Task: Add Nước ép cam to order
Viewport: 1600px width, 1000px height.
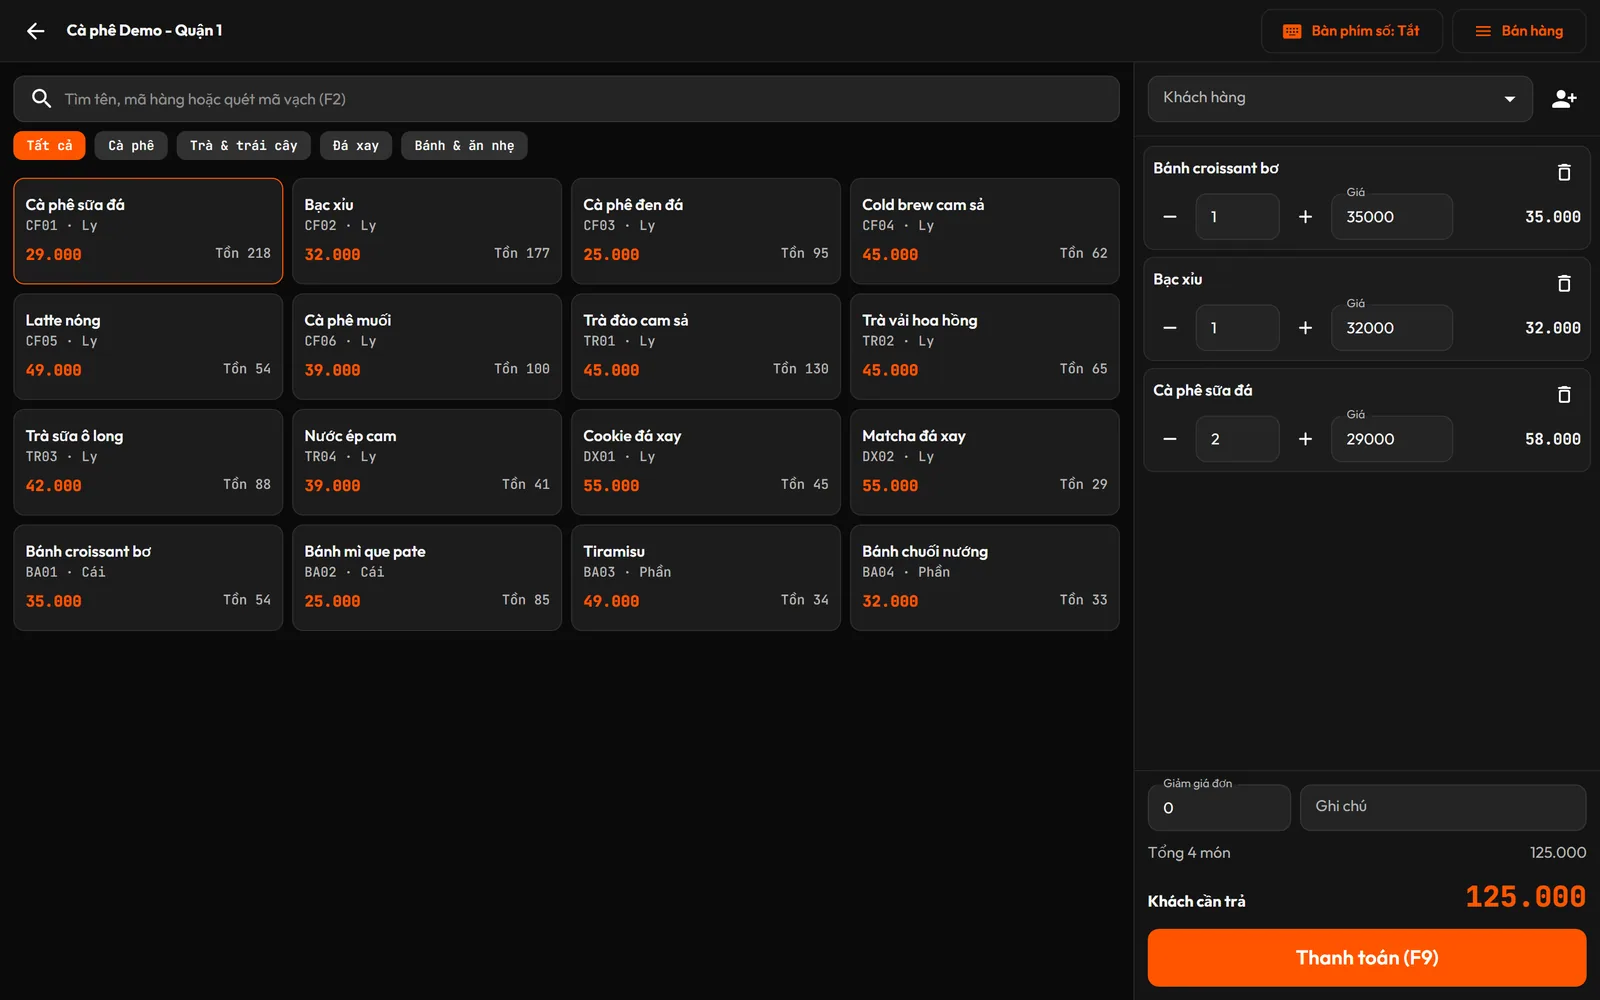Action: point(427,462)
